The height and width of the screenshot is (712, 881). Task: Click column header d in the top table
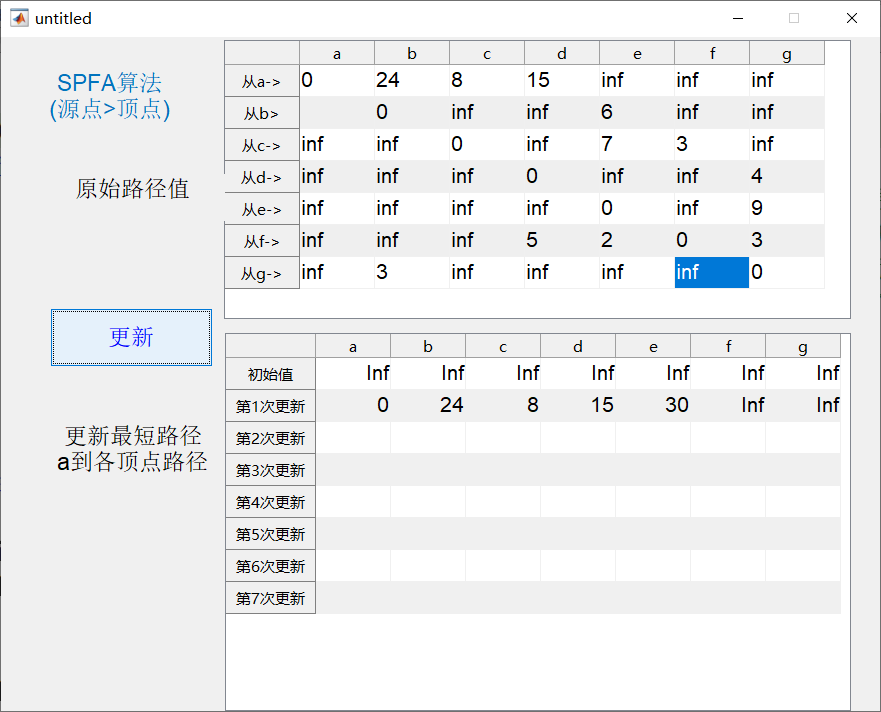(x=561, y=53)
